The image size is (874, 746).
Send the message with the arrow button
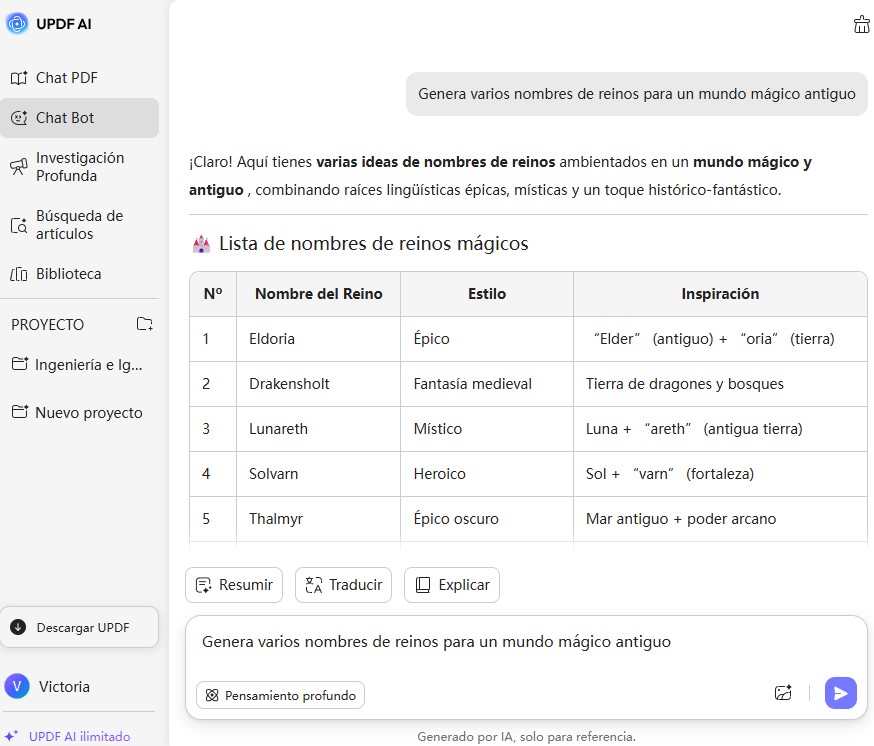coord(841,693)
